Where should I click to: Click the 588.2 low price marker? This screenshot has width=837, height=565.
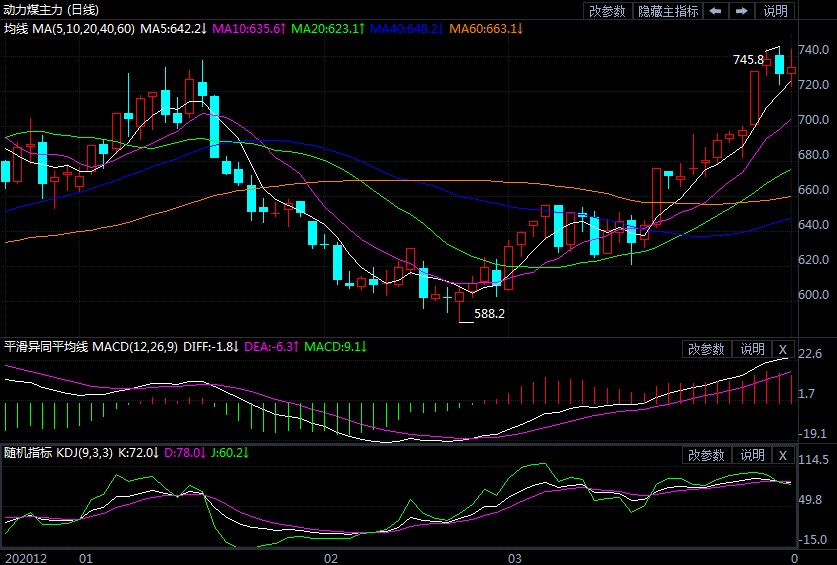489,313
